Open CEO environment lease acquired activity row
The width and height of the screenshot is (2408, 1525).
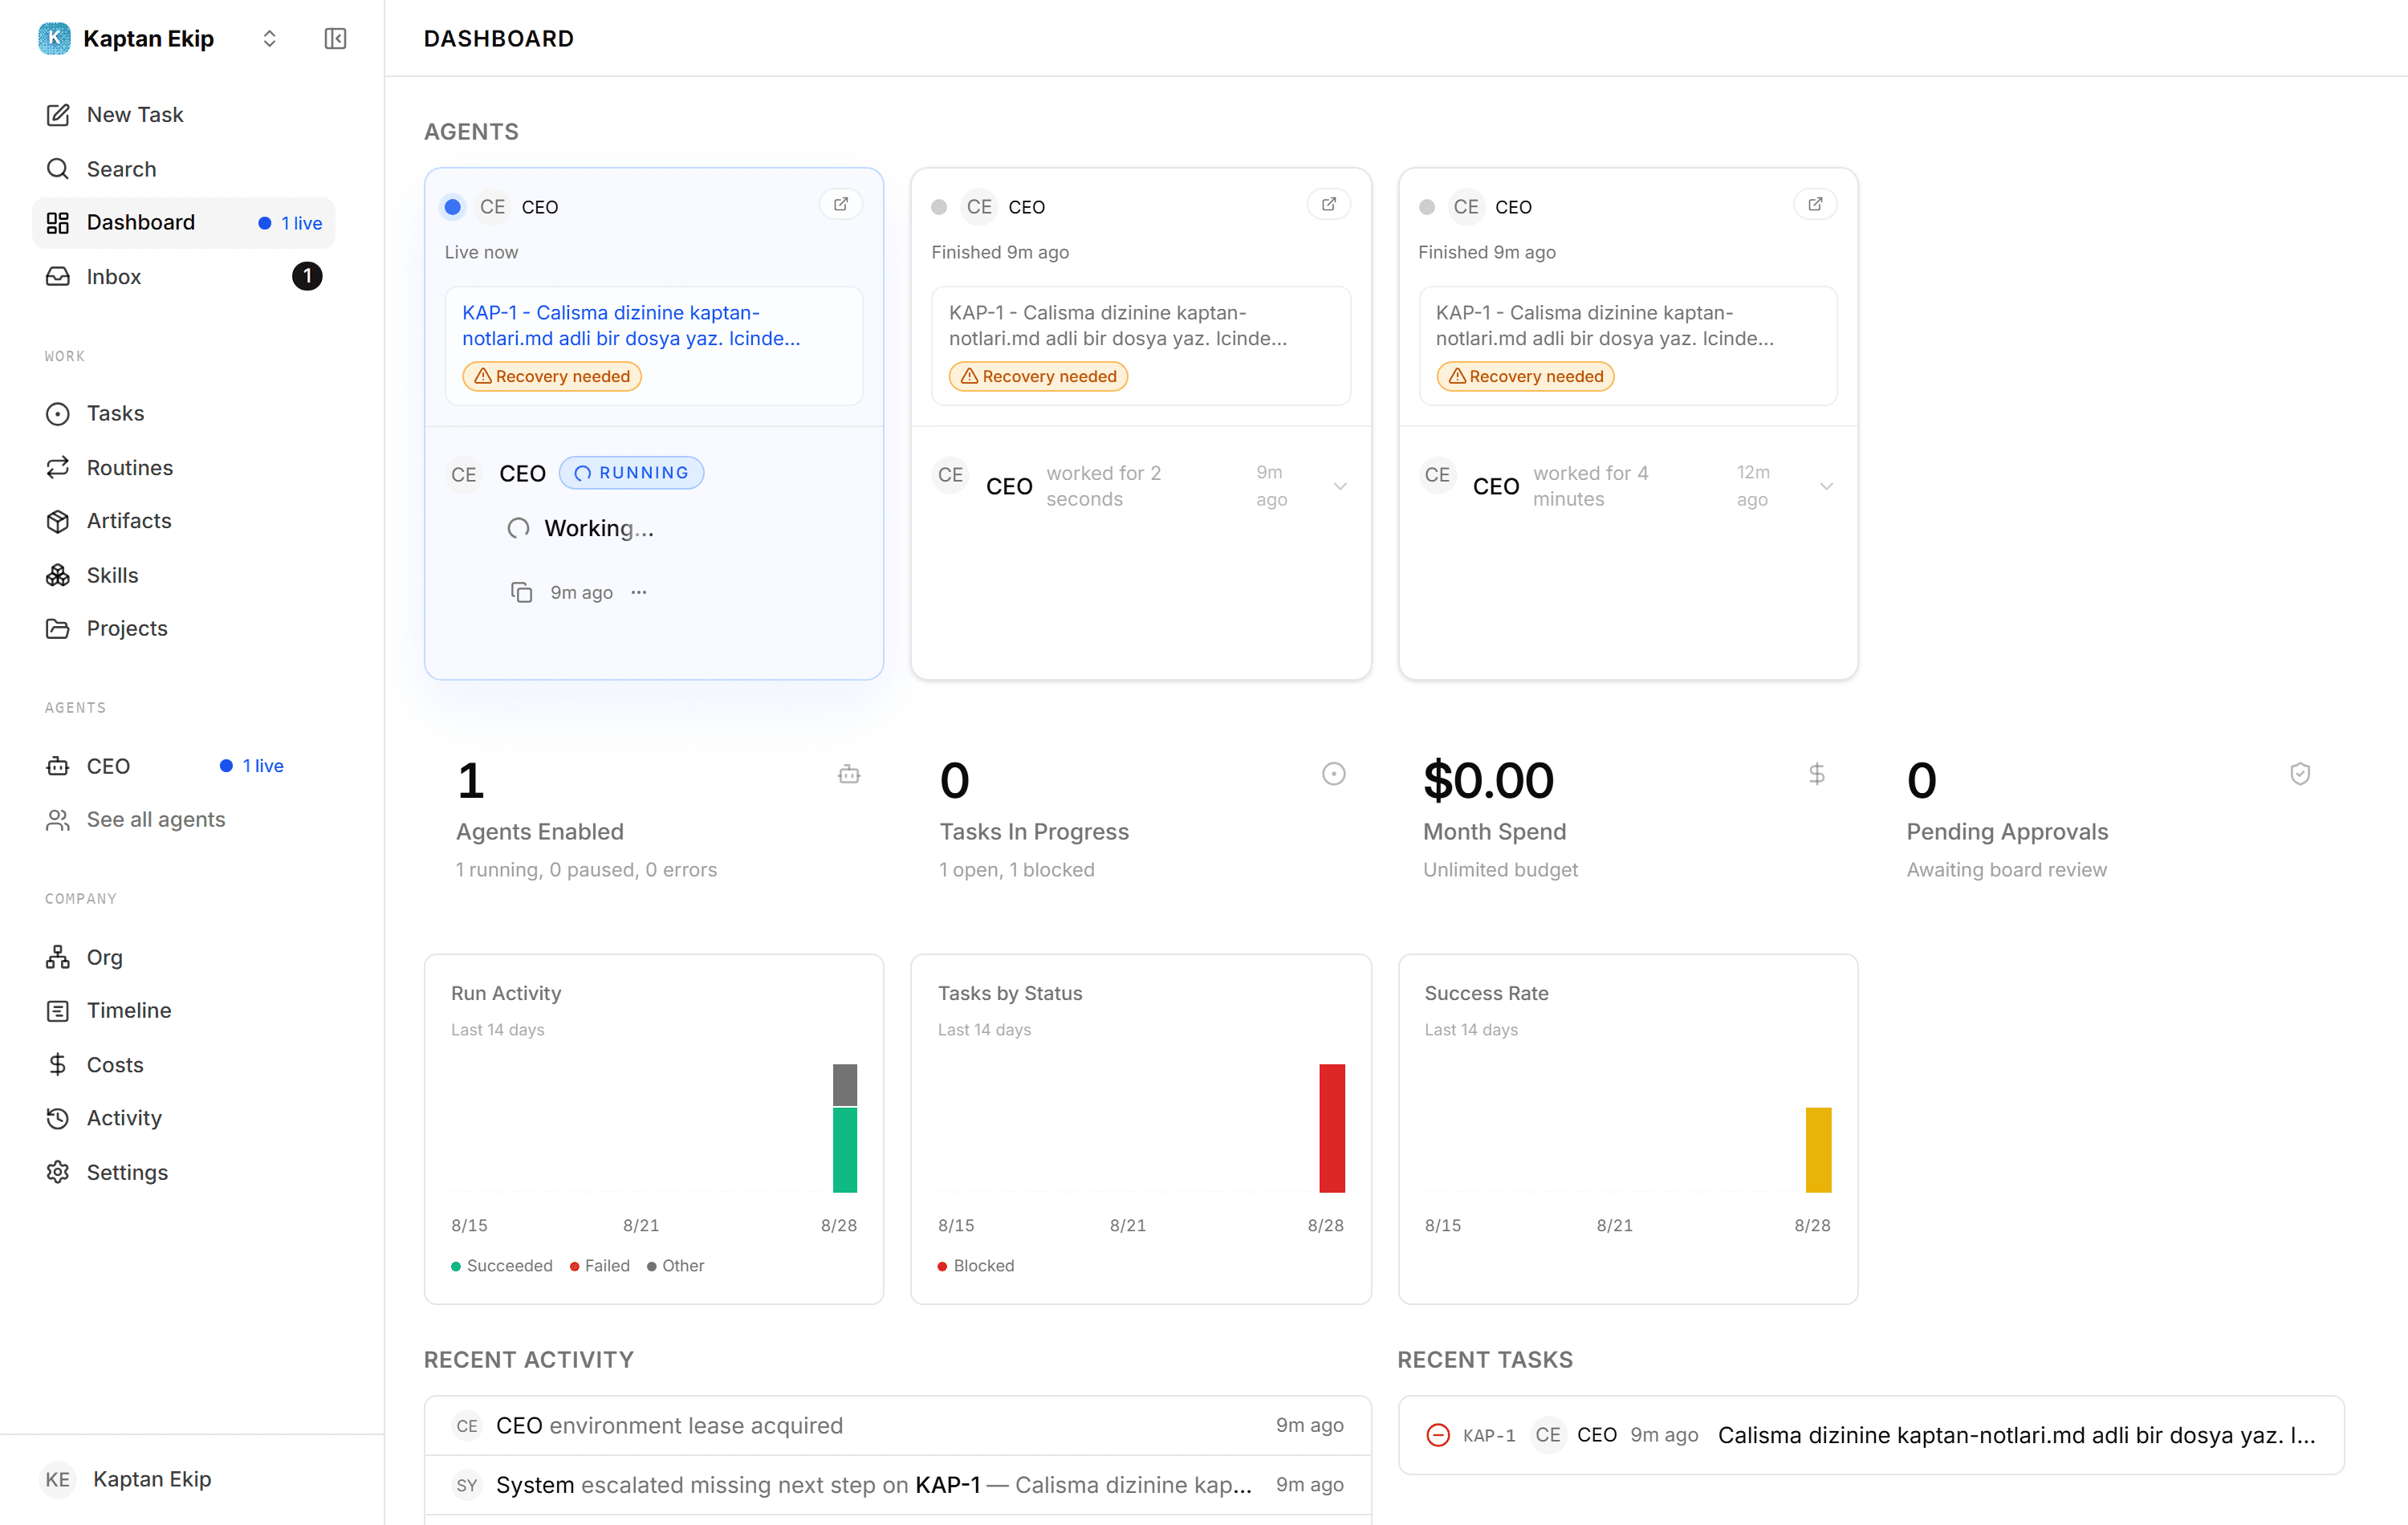897,1425
